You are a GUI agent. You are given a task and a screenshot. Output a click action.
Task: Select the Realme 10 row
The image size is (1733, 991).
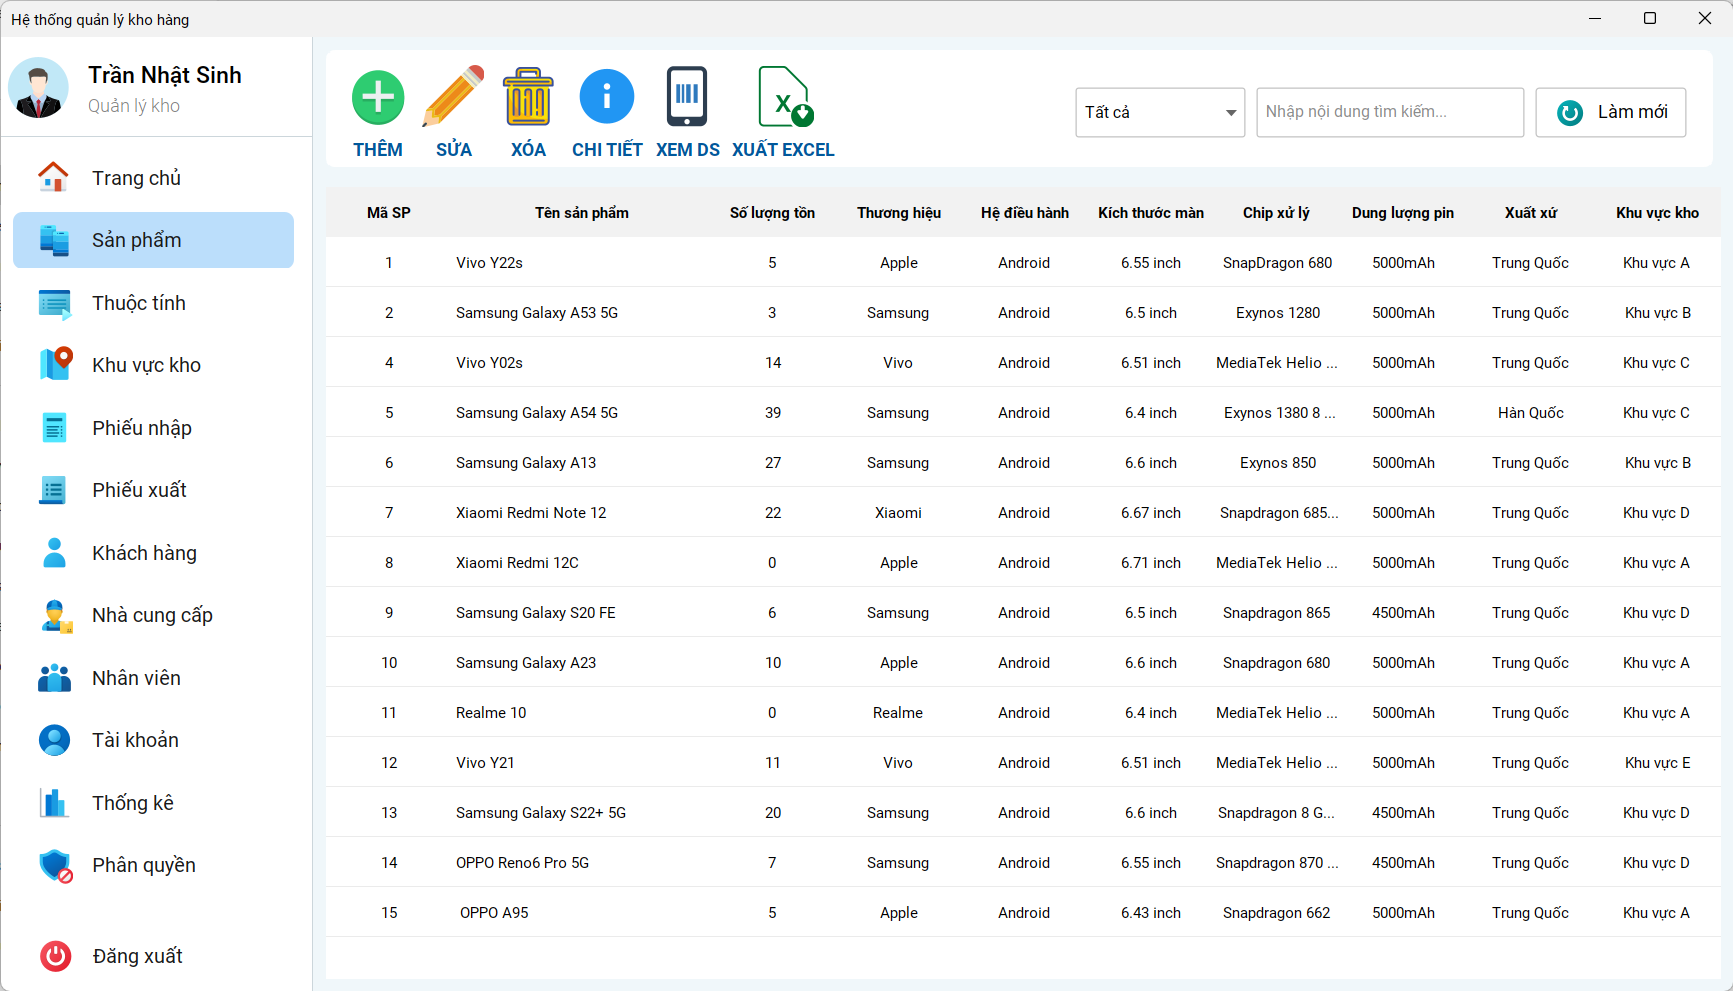click(x=1023, y=713)
